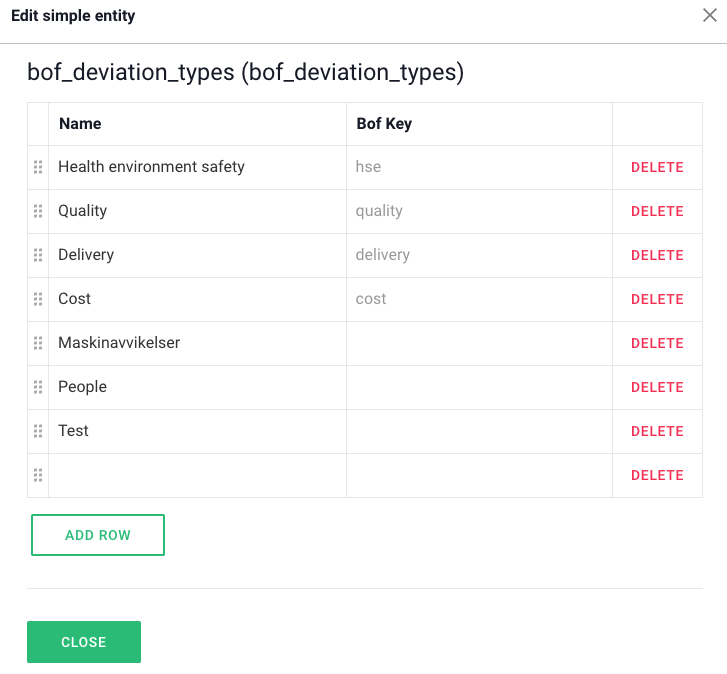Click drag handle of the empty last row
This screenshot has width=727, height=674.
coord(38,475)
